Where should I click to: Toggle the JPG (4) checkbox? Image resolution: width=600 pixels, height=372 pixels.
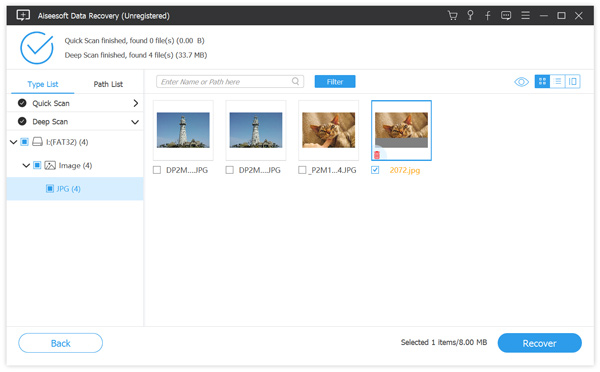(50, 189)
